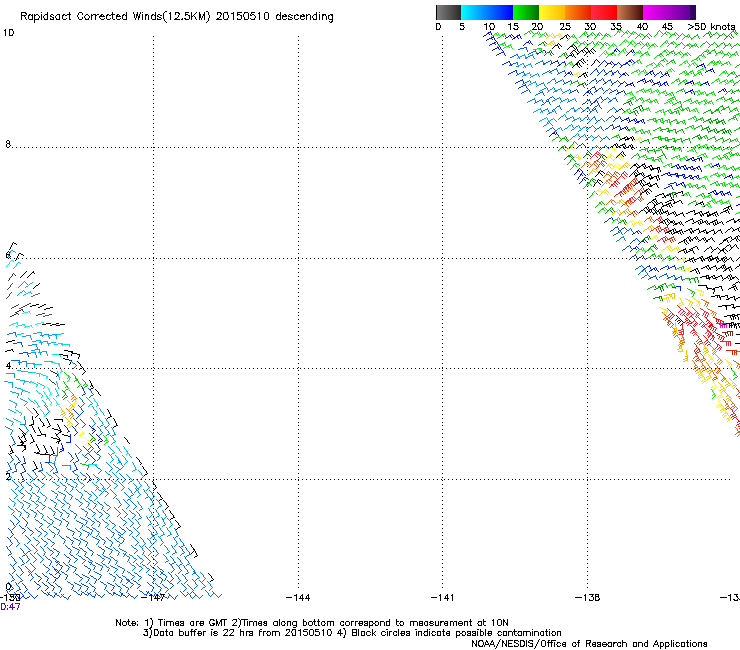Click the yellow 20-25 knots legend swatch

click(552, 12)
